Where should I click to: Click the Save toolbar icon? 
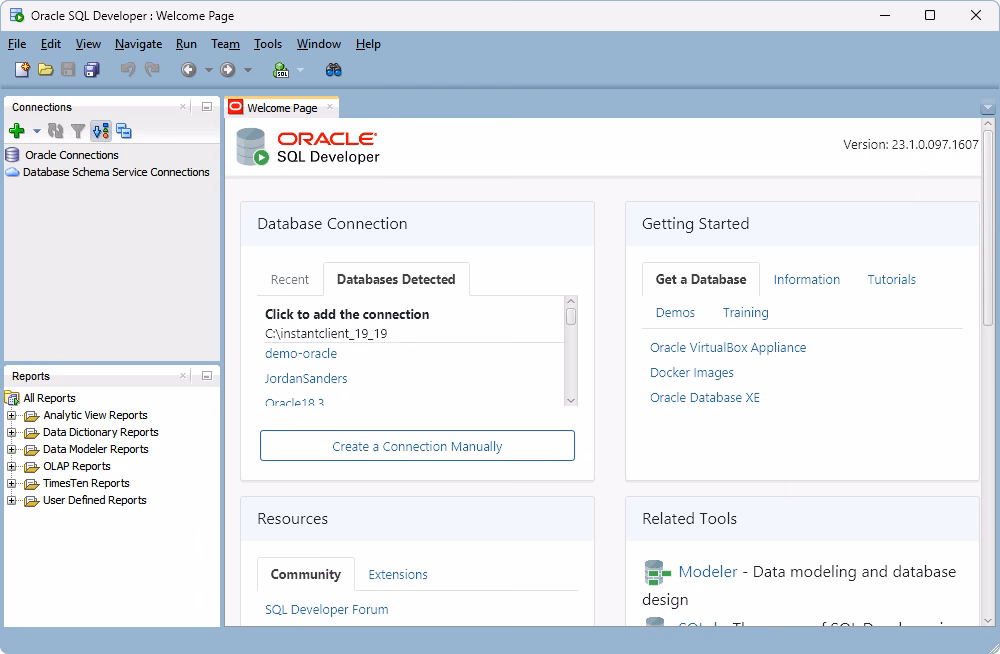click(x=68, y=70)
